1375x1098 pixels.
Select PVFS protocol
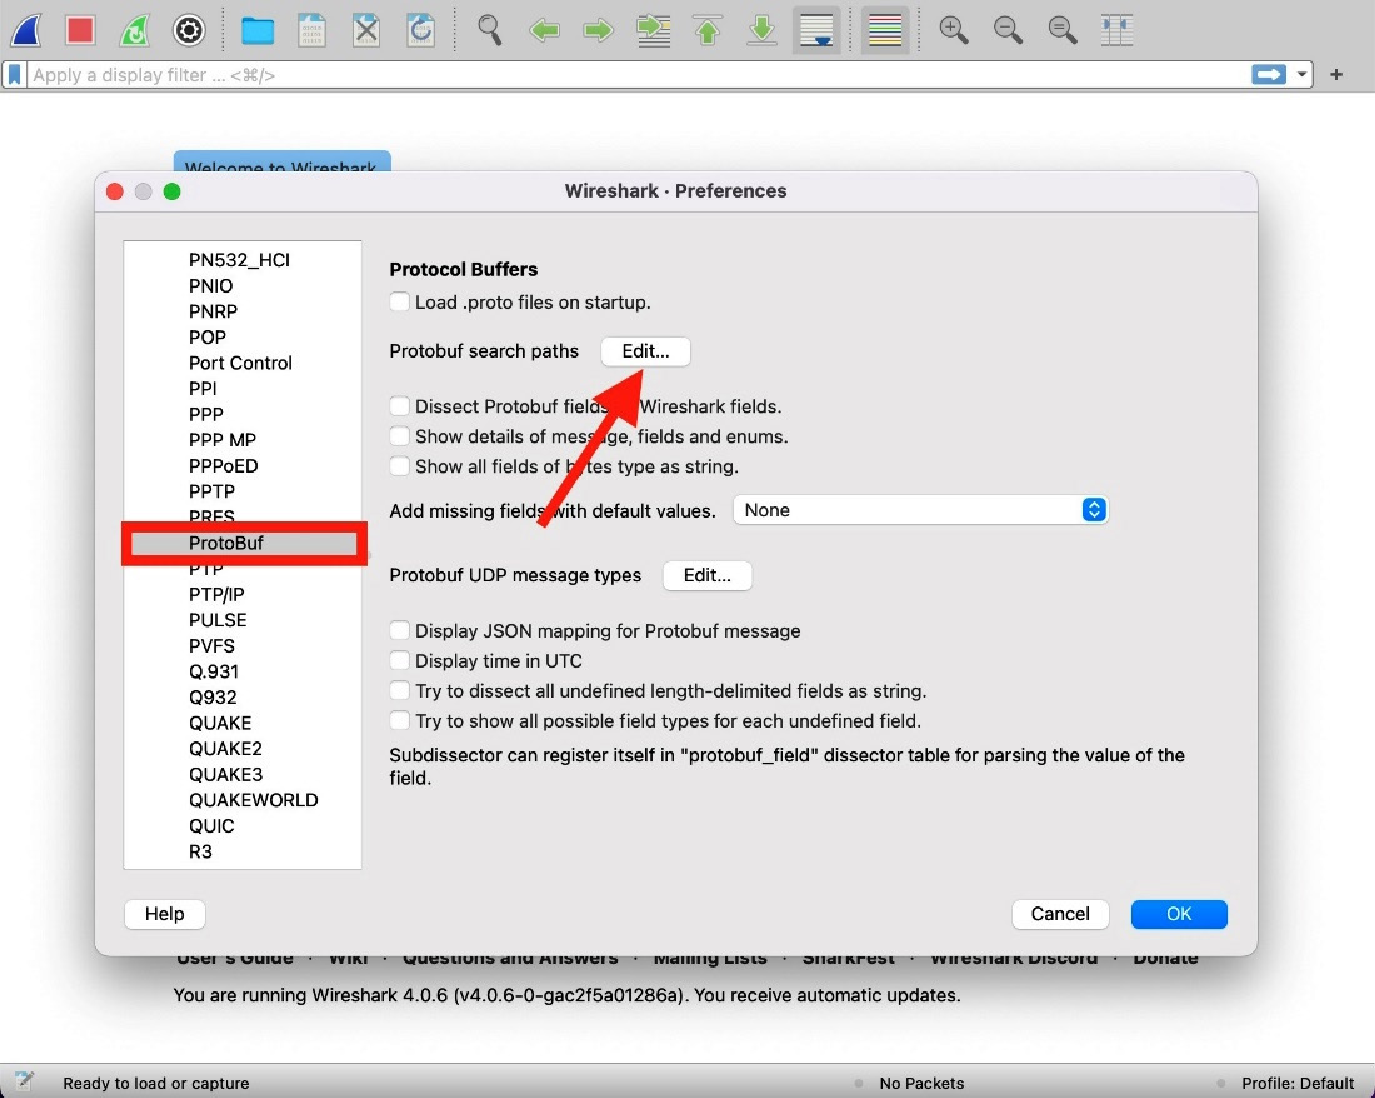212,646
